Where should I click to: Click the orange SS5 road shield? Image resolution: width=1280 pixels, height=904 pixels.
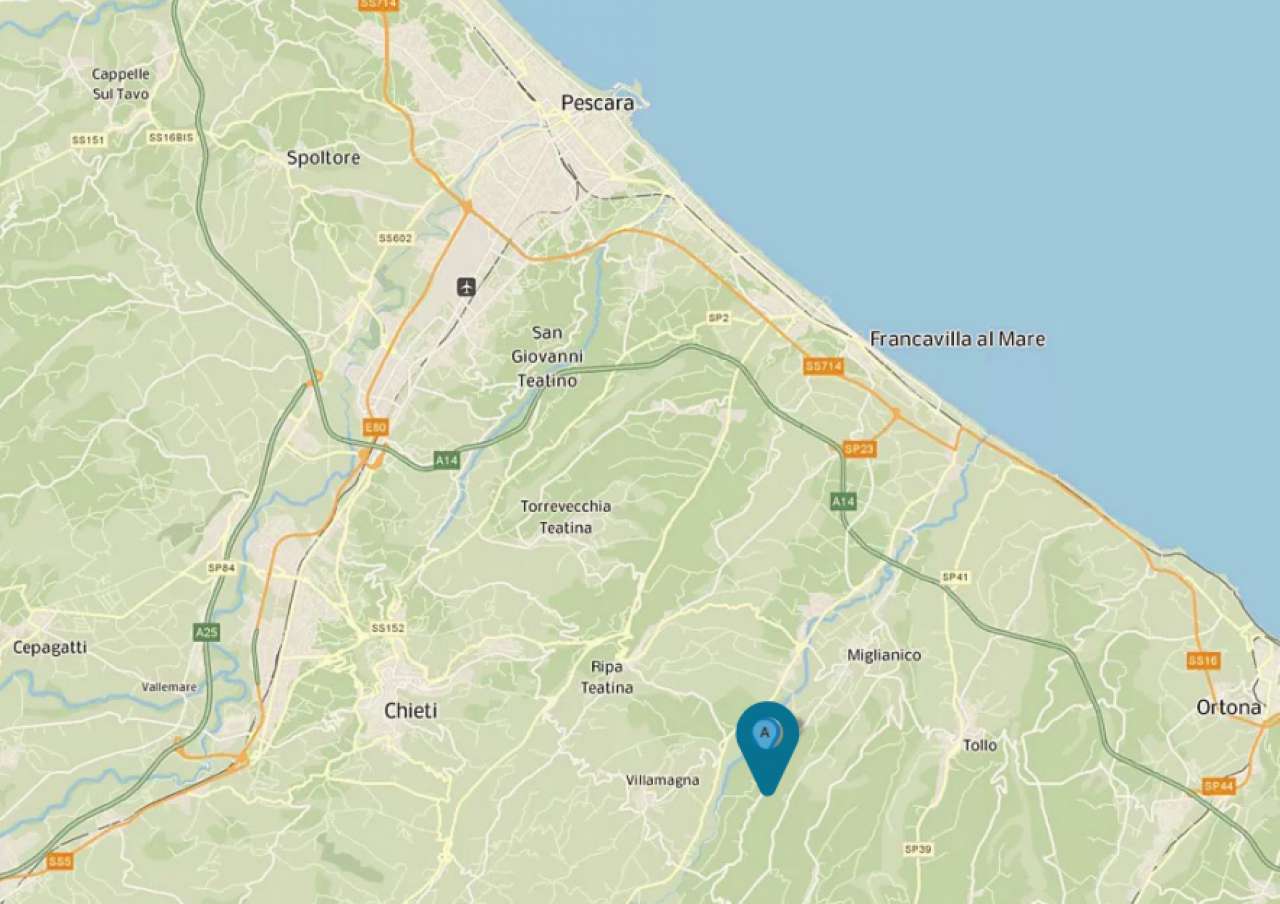pos(60,861)
